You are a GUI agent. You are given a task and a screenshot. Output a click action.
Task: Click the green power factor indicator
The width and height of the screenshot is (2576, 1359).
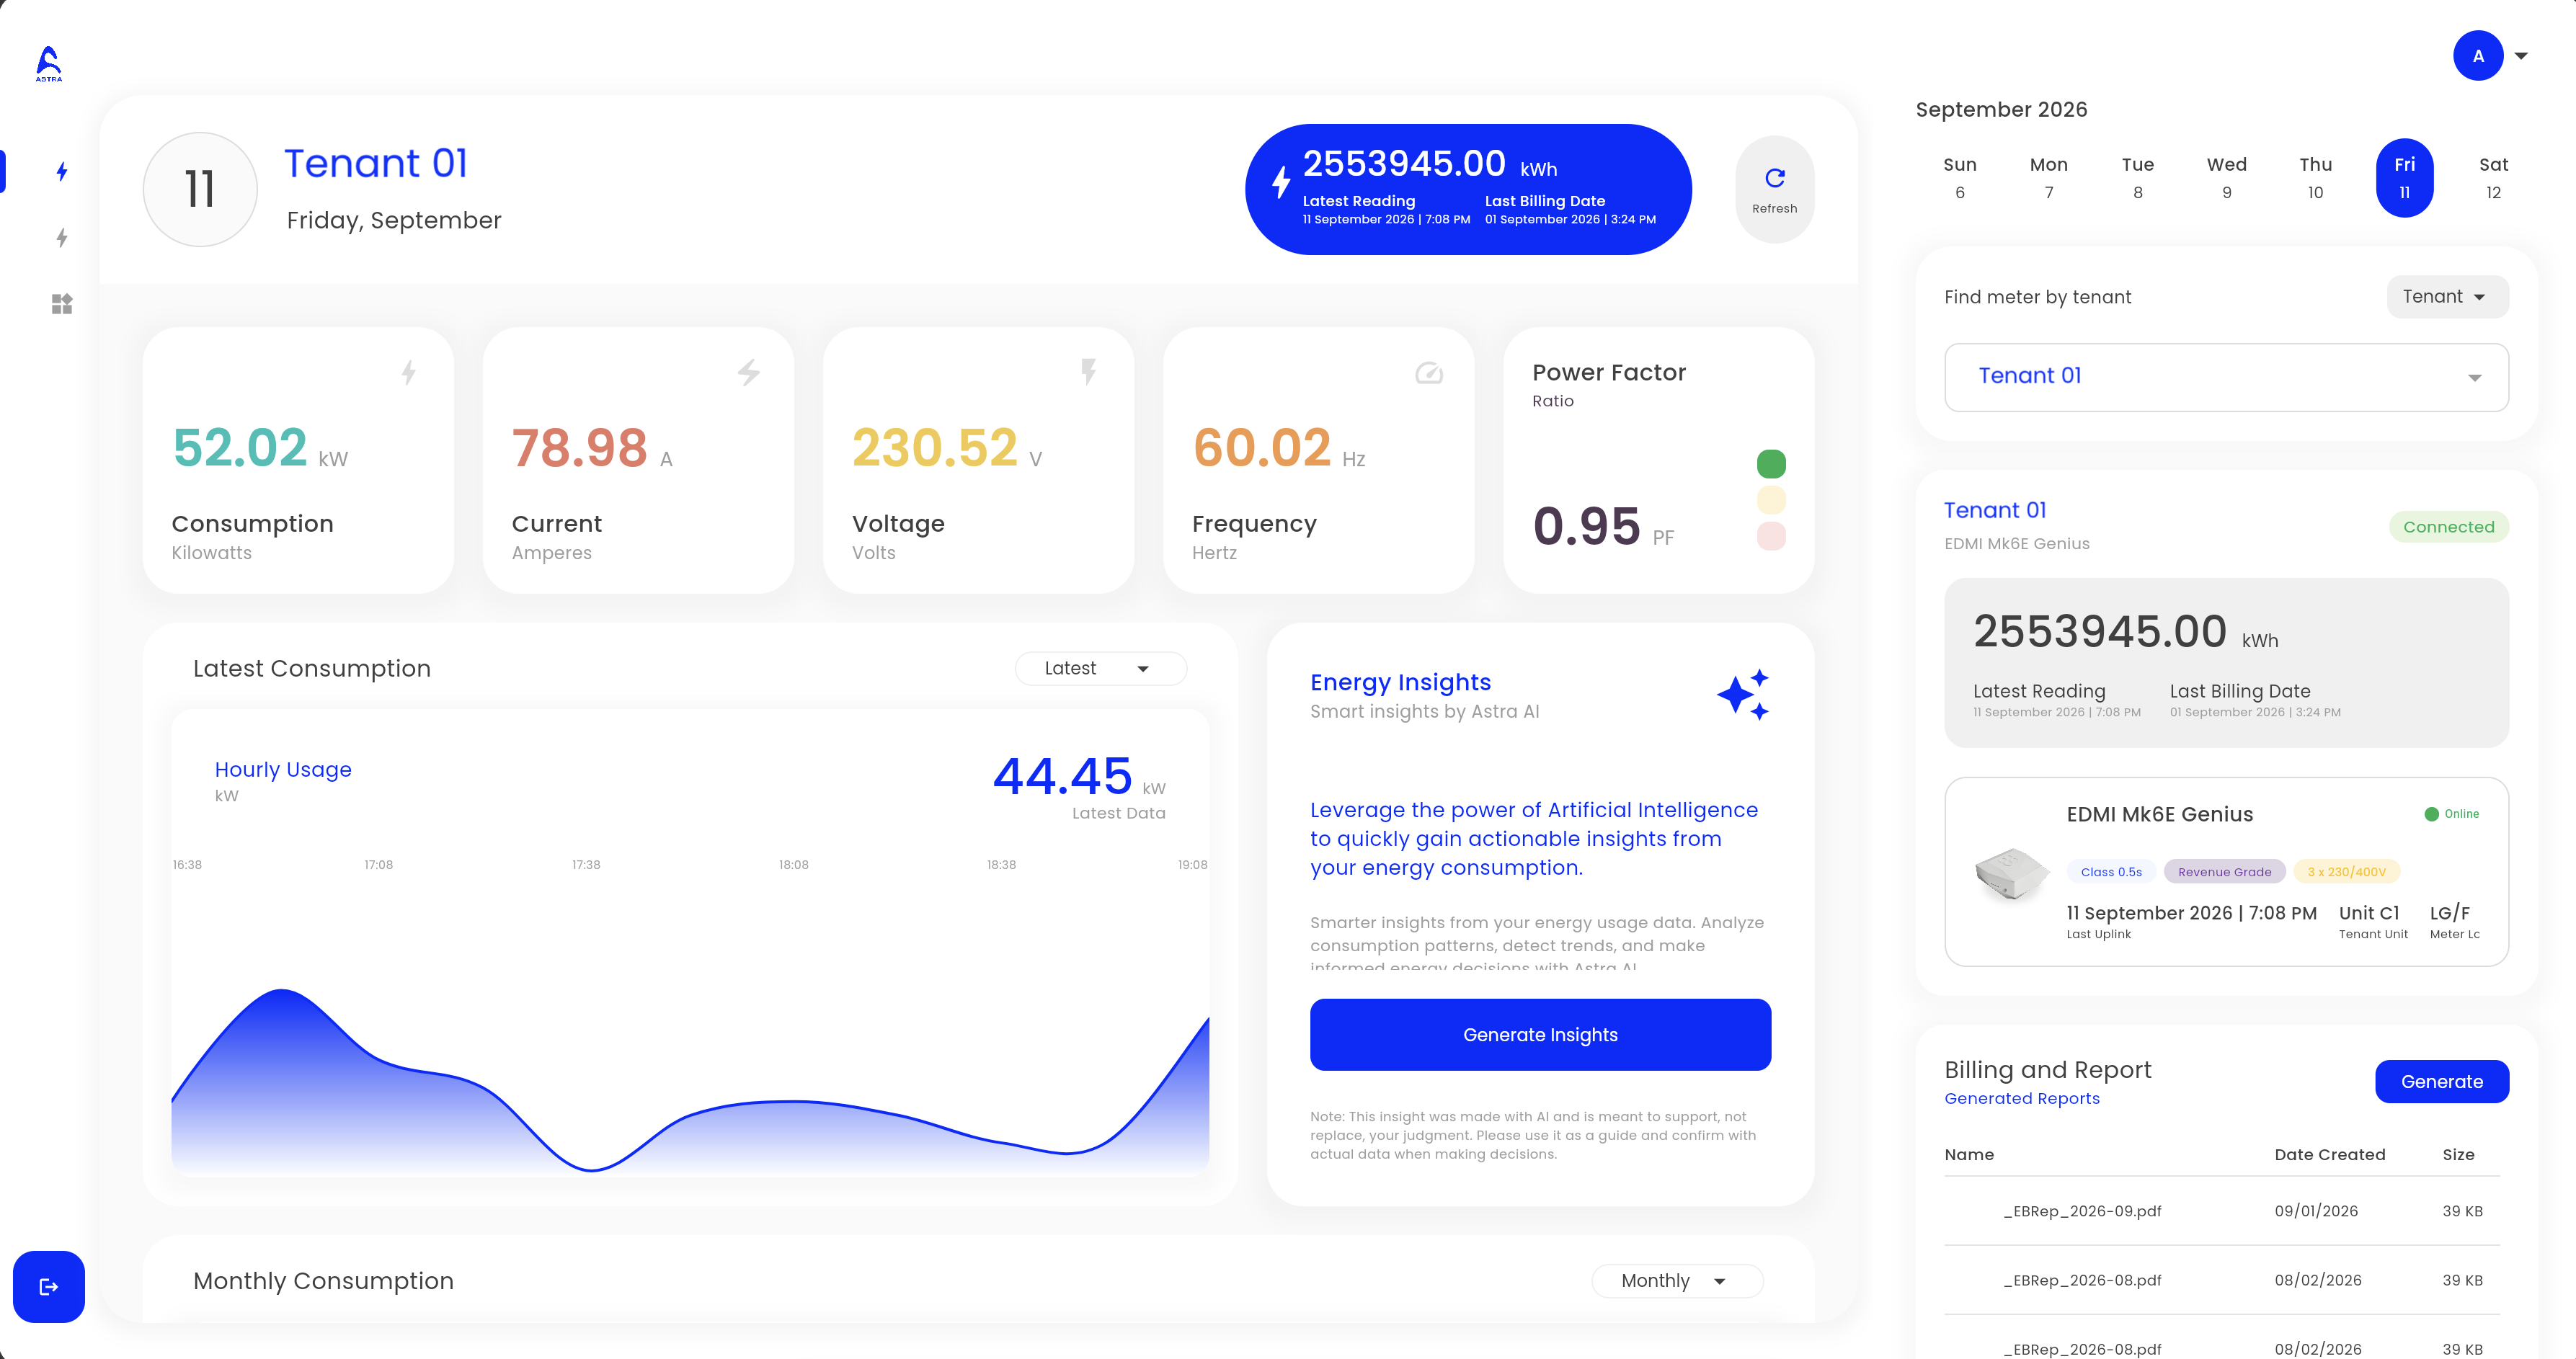click(1771, 464)
